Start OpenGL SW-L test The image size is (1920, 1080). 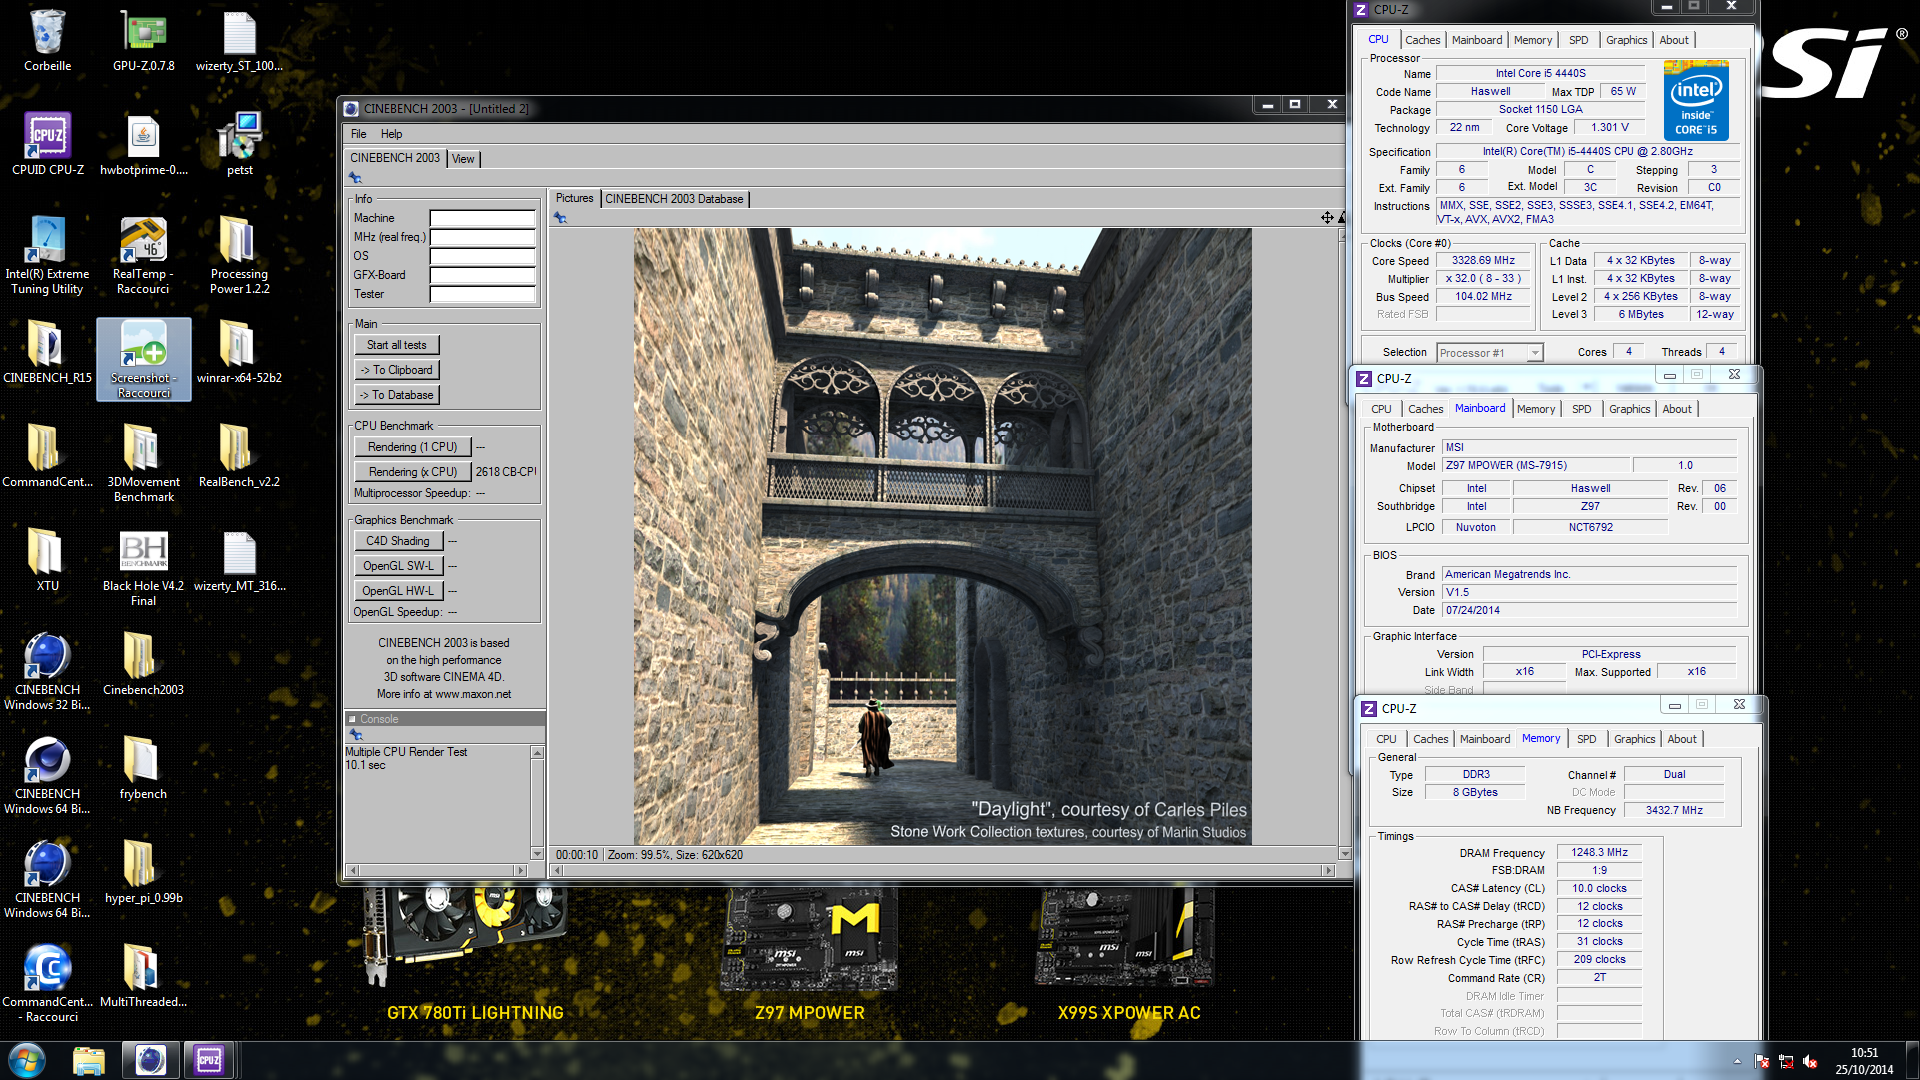[x=397, y=566]
